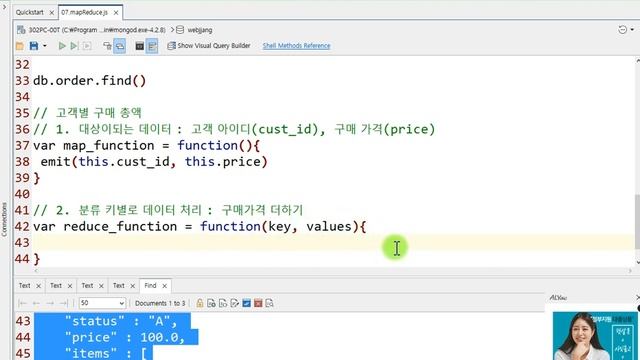640x360 pixels.
Task: Open the fourth Text result tab
Action: (x=119, y=286)
